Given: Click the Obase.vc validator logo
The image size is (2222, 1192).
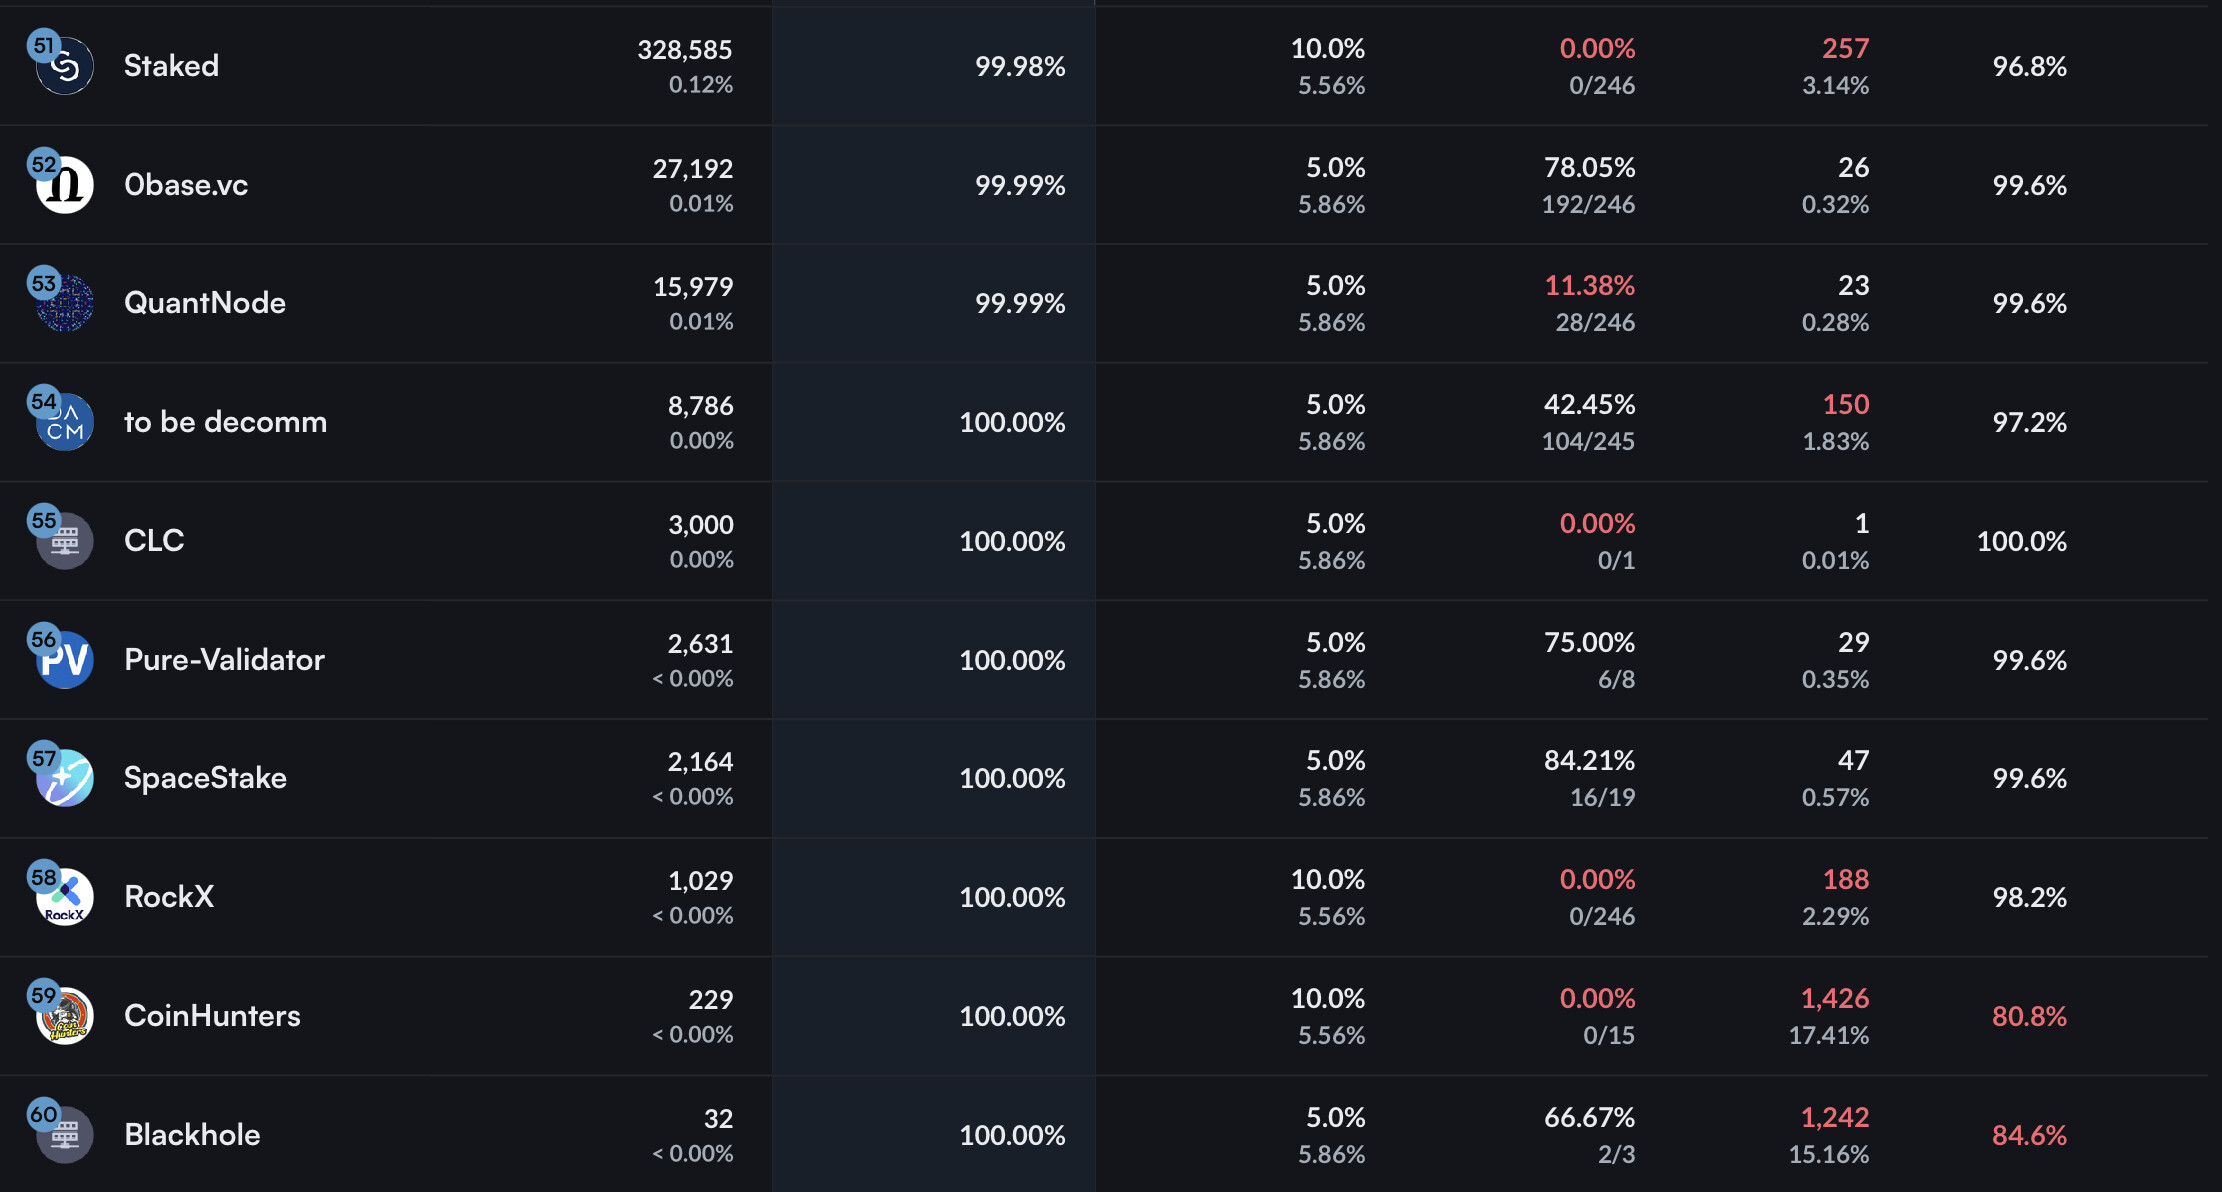Looking at the screenshot, I should pos(65,186).
